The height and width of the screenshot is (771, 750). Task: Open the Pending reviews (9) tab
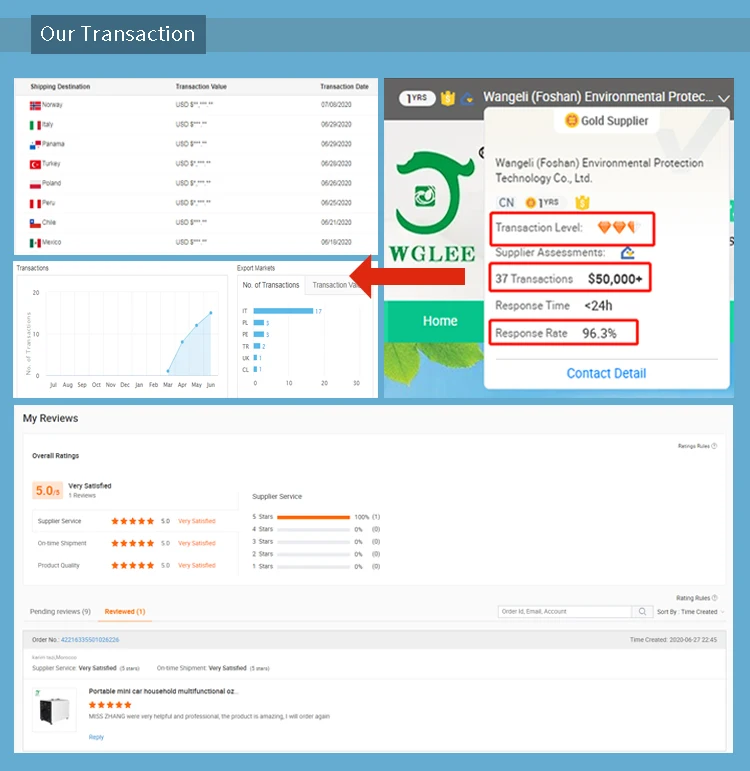point(60,612)
